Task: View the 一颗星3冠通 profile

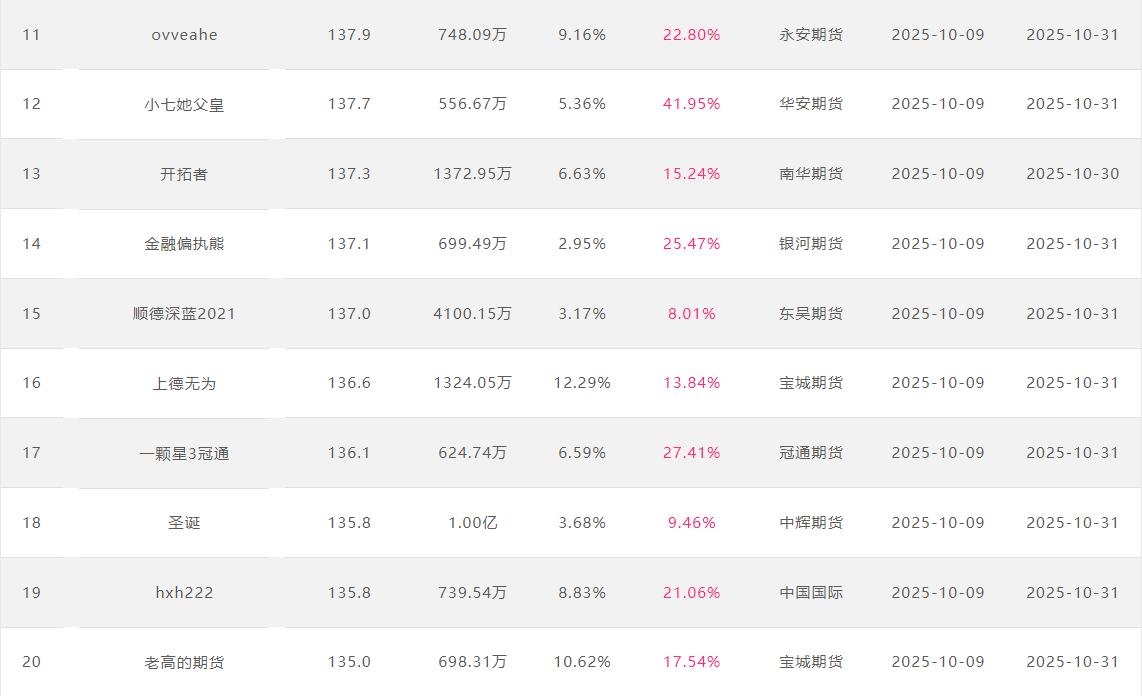Action: click(x=184, y=453)
